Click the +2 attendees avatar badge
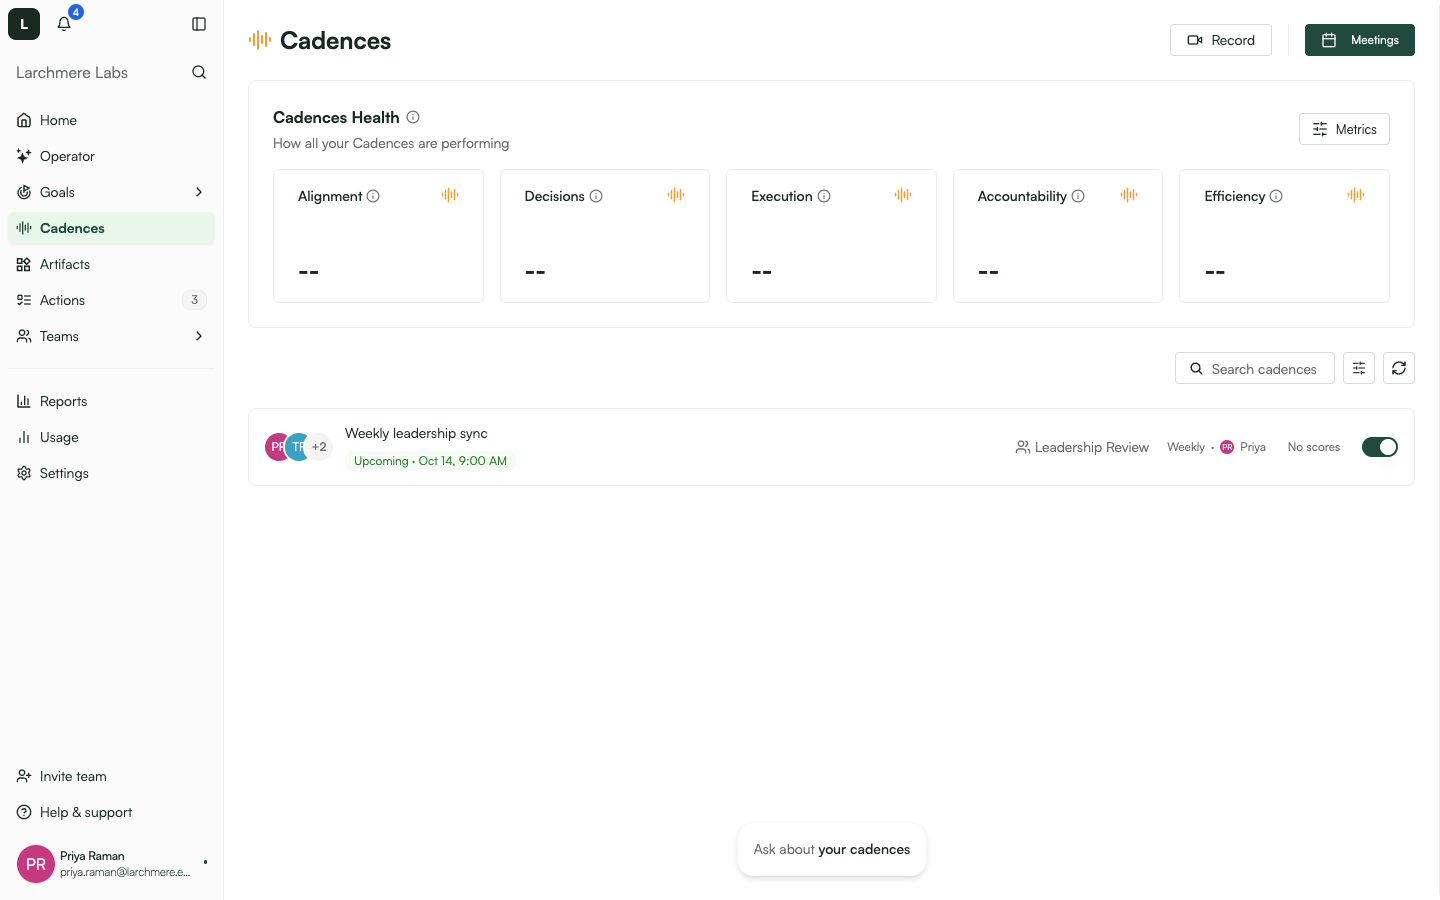The width and height of the screenshot is (1440, 900). [x=319, y=447]
